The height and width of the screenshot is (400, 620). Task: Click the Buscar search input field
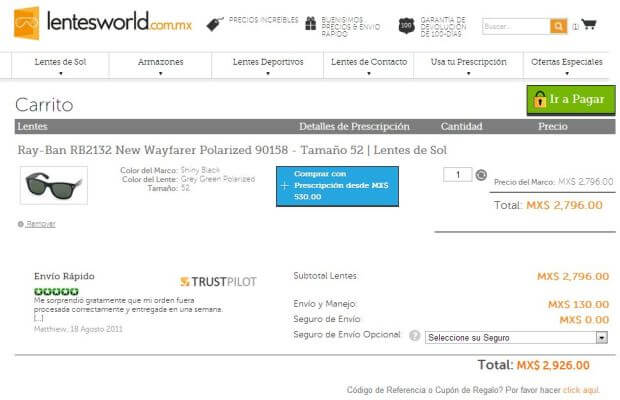point(516,26)
